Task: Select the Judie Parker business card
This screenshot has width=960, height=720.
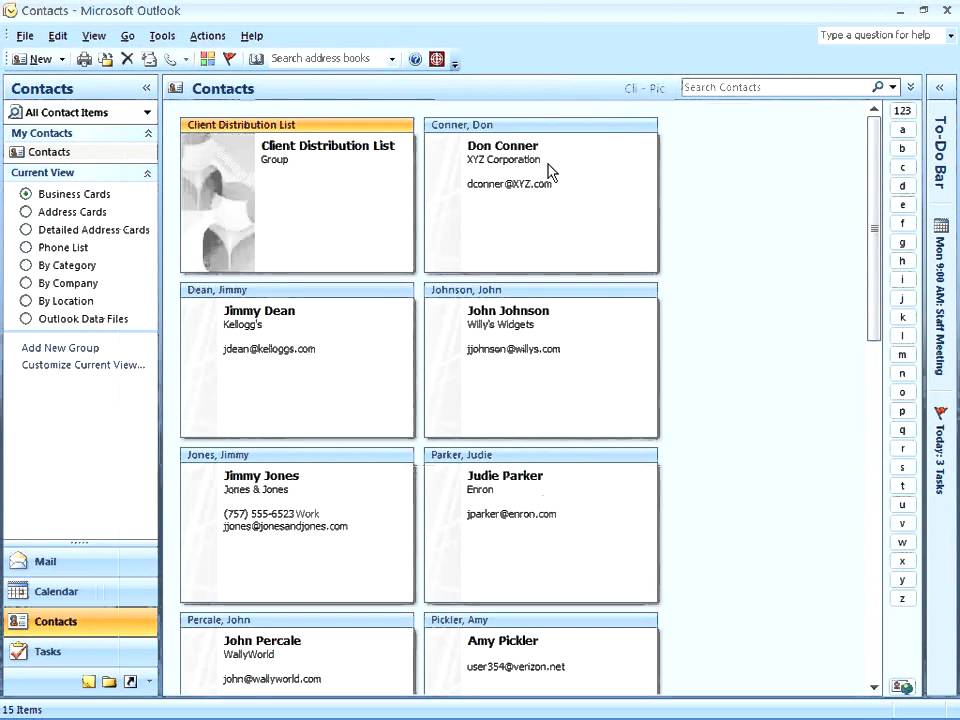Action: click(541, 525)
